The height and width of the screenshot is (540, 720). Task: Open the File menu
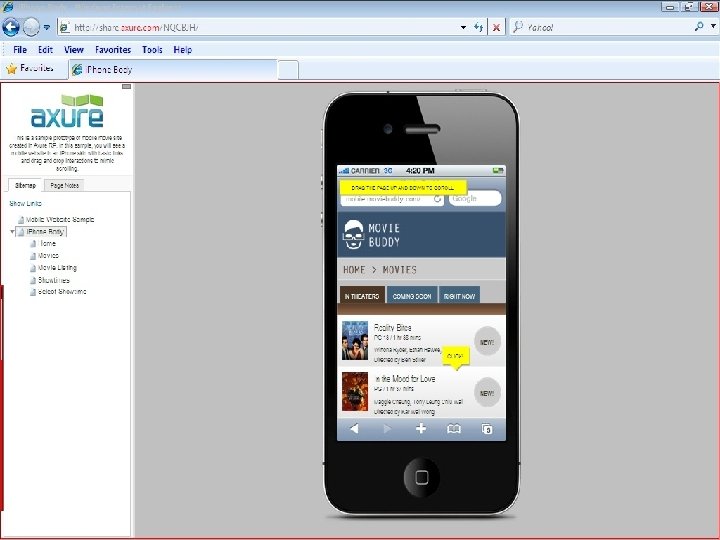pyautogui.click(x=20, y=50)
